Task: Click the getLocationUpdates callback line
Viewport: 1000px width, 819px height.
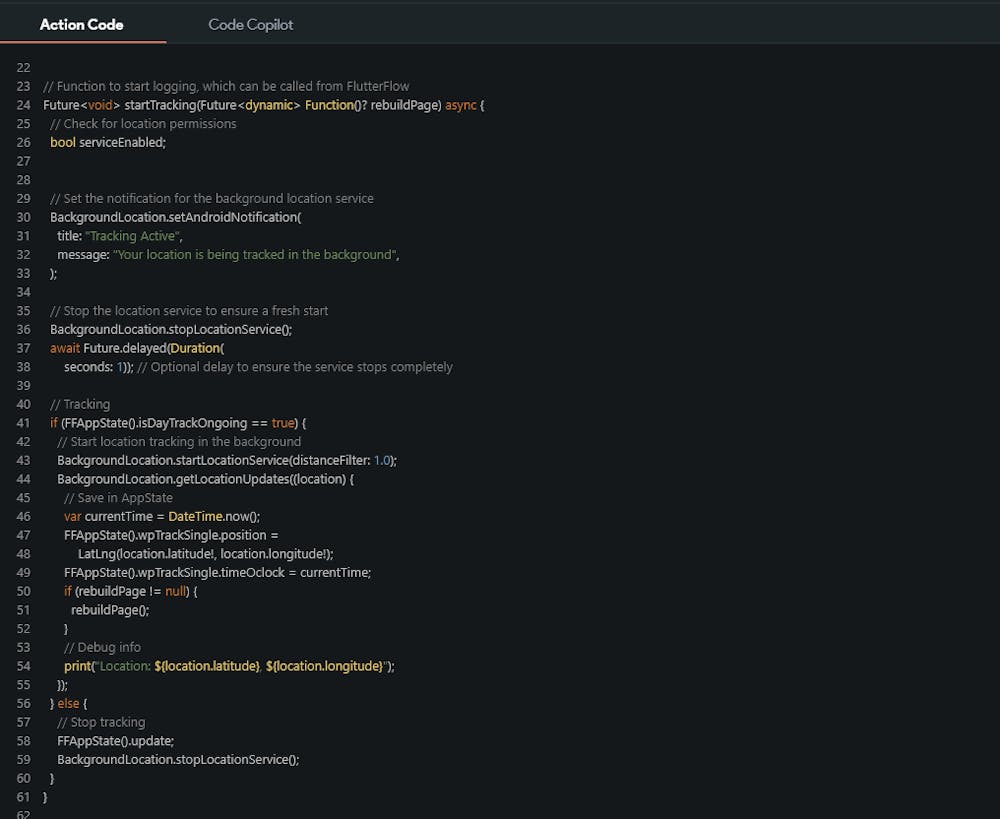Action: (205, 479)
